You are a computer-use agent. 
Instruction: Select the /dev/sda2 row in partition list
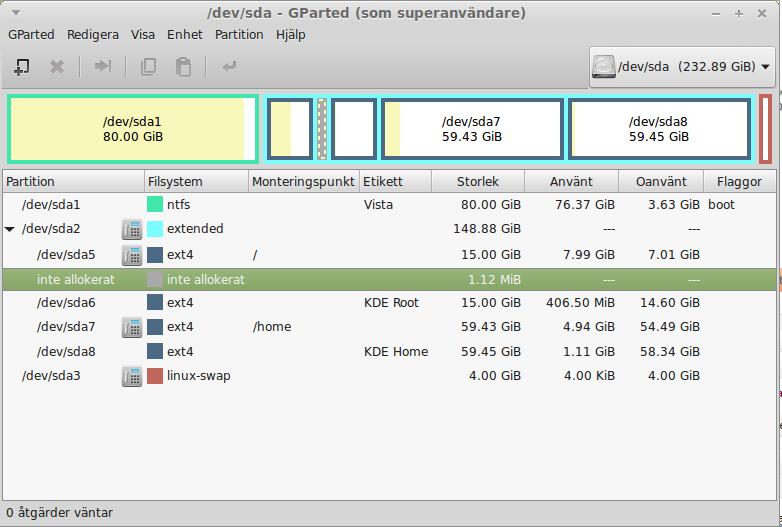click(390, 229)
